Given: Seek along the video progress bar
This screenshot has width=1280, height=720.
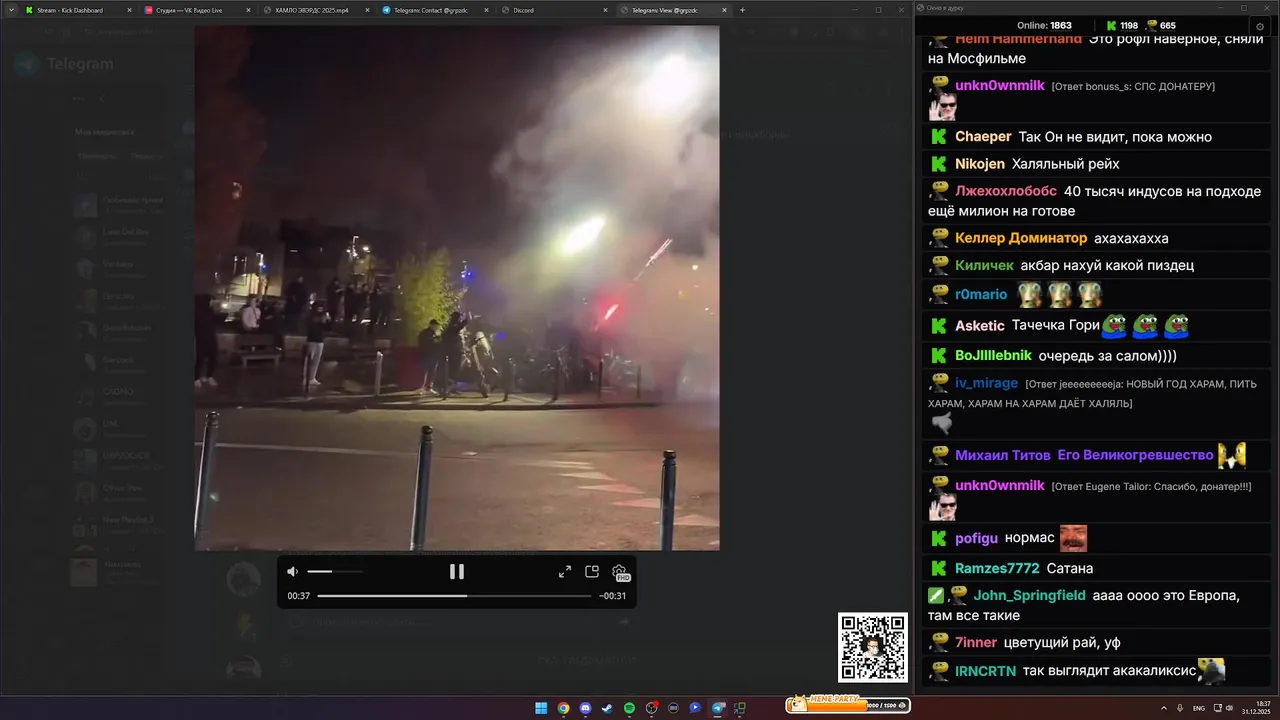Looking at the screenshot, I should pyautogui.click(x=454, y=596).
